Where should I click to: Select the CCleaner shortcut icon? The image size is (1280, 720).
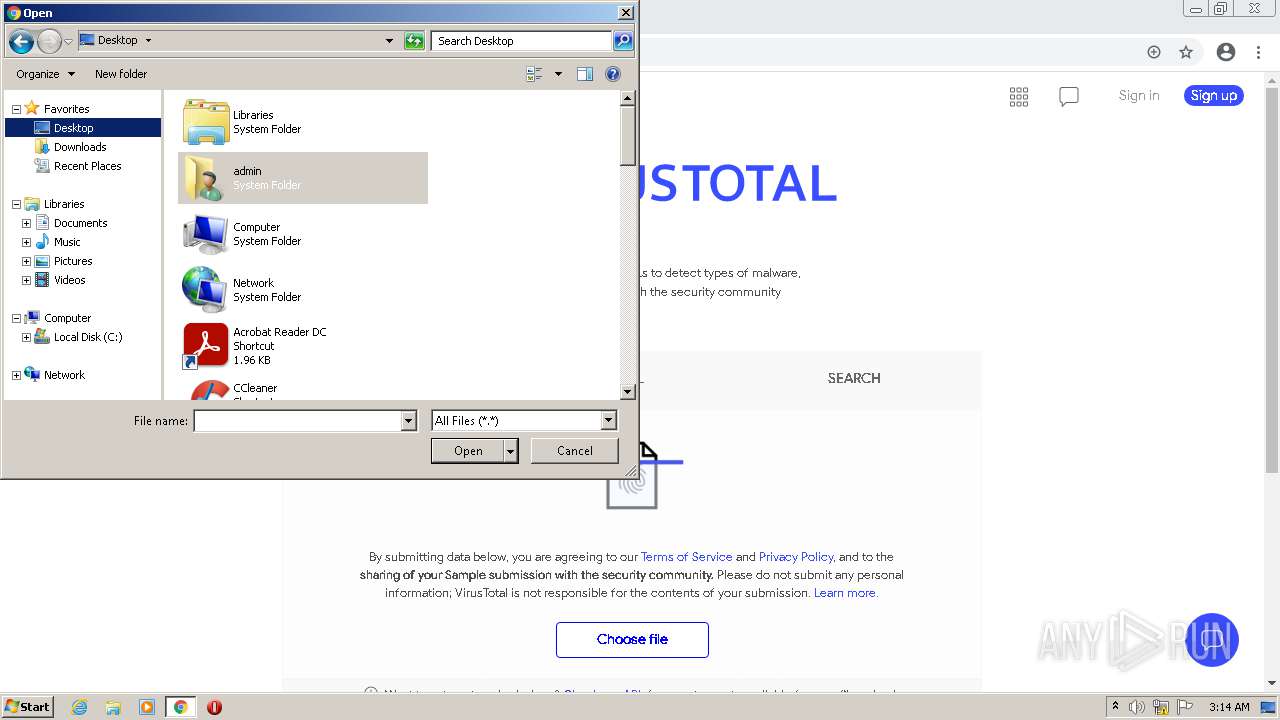point(206,391)
